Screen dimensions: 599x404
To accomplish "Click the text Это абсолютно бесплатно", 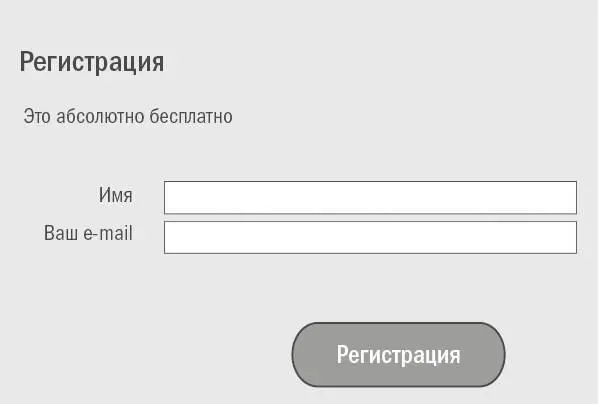I will click(x=128, y=116).
